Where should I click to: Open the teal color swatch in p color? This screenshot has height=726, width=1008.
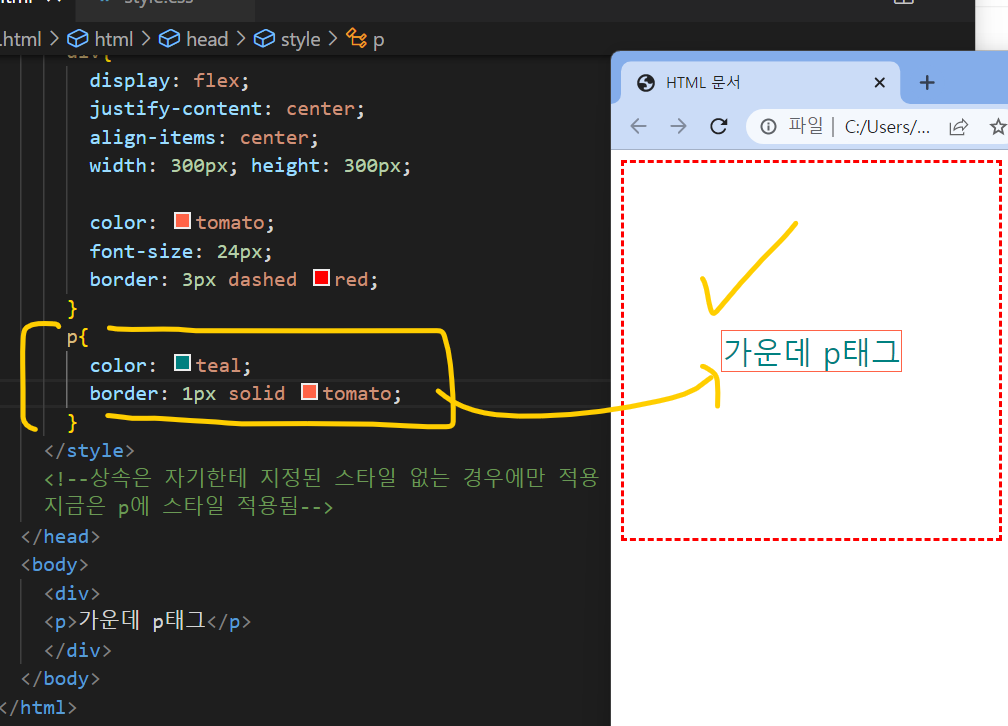point(183,363)
